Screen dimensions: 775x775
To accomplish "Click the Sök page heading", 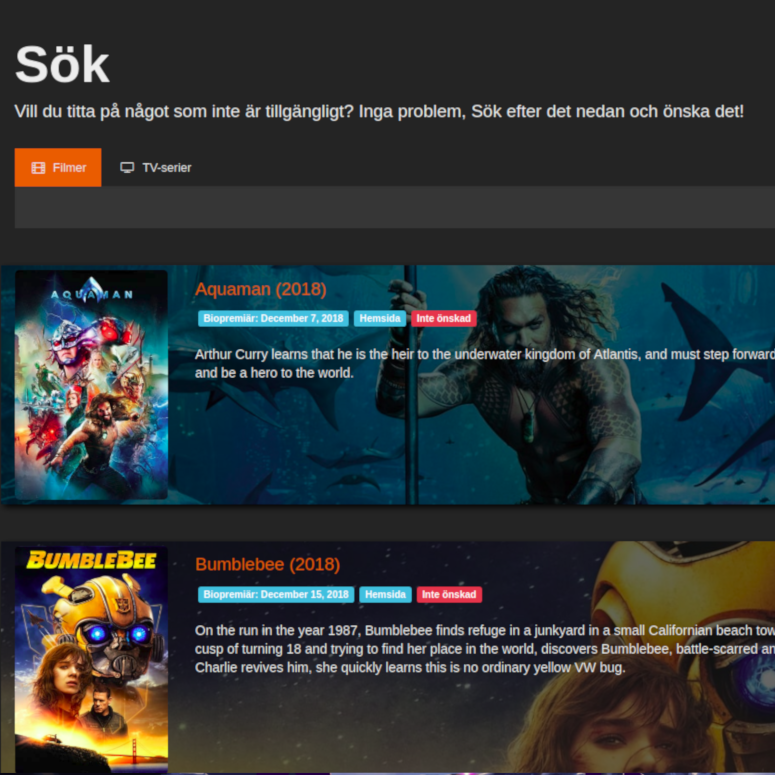I will (x=62, y=65).
